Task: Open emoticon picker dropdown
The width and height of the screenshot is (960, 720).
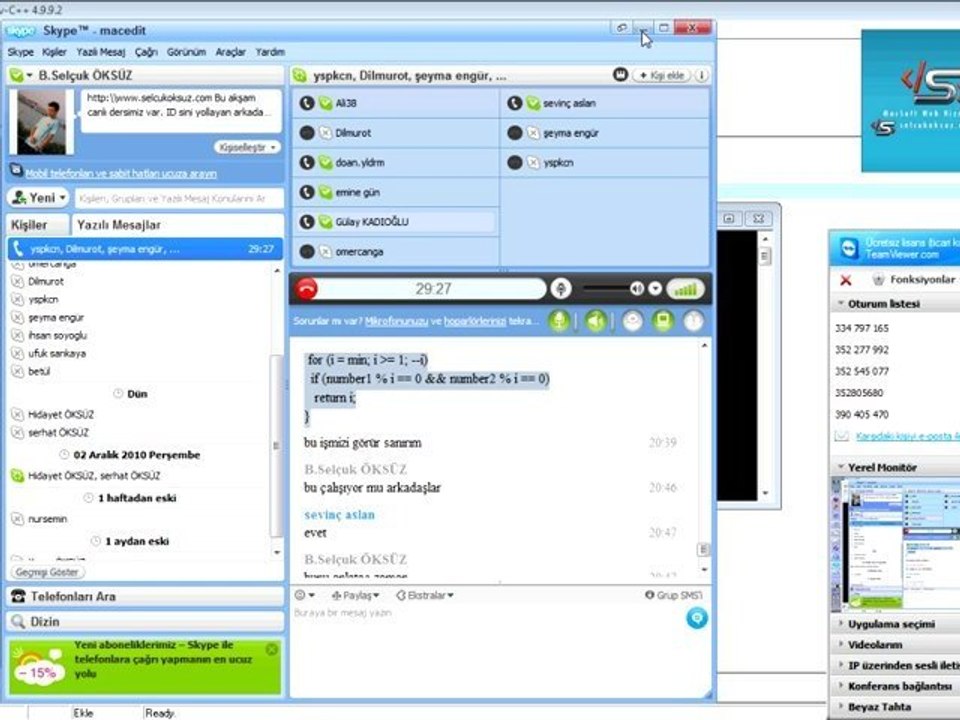Action: click(x=304, y=595)
